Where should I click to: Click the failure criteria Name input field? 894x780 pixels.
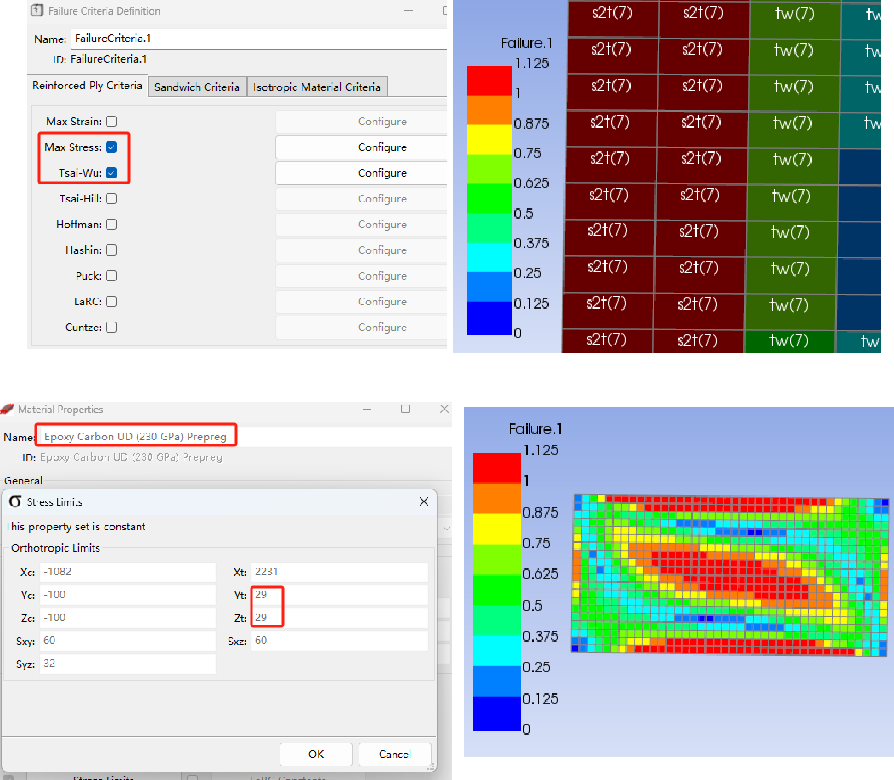[259, 38]
